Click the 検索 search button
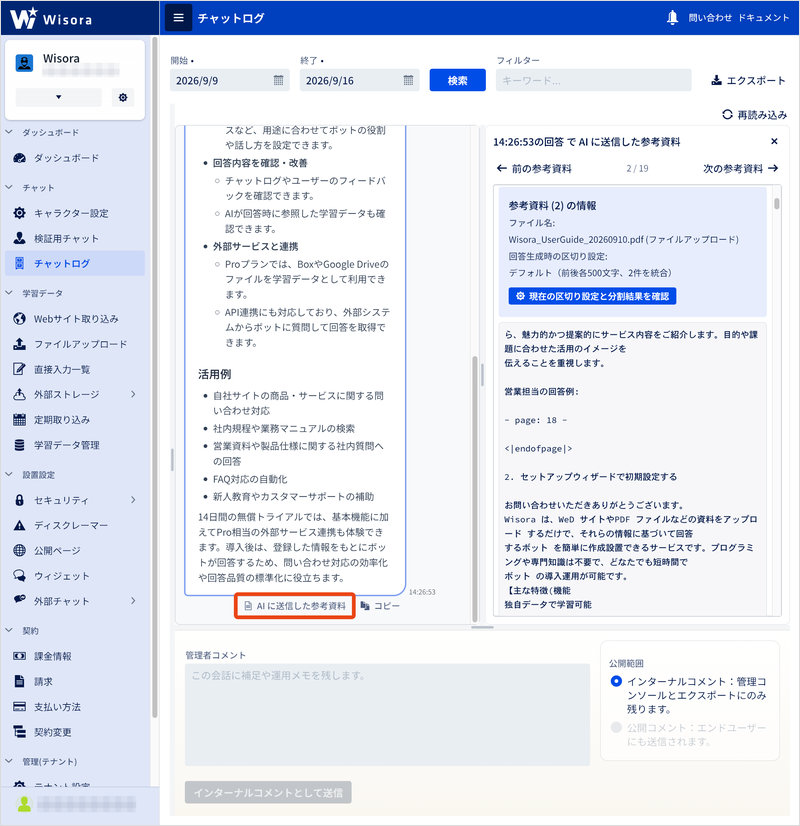Viewport: 800px width, 826px height. tap(457, 80)
